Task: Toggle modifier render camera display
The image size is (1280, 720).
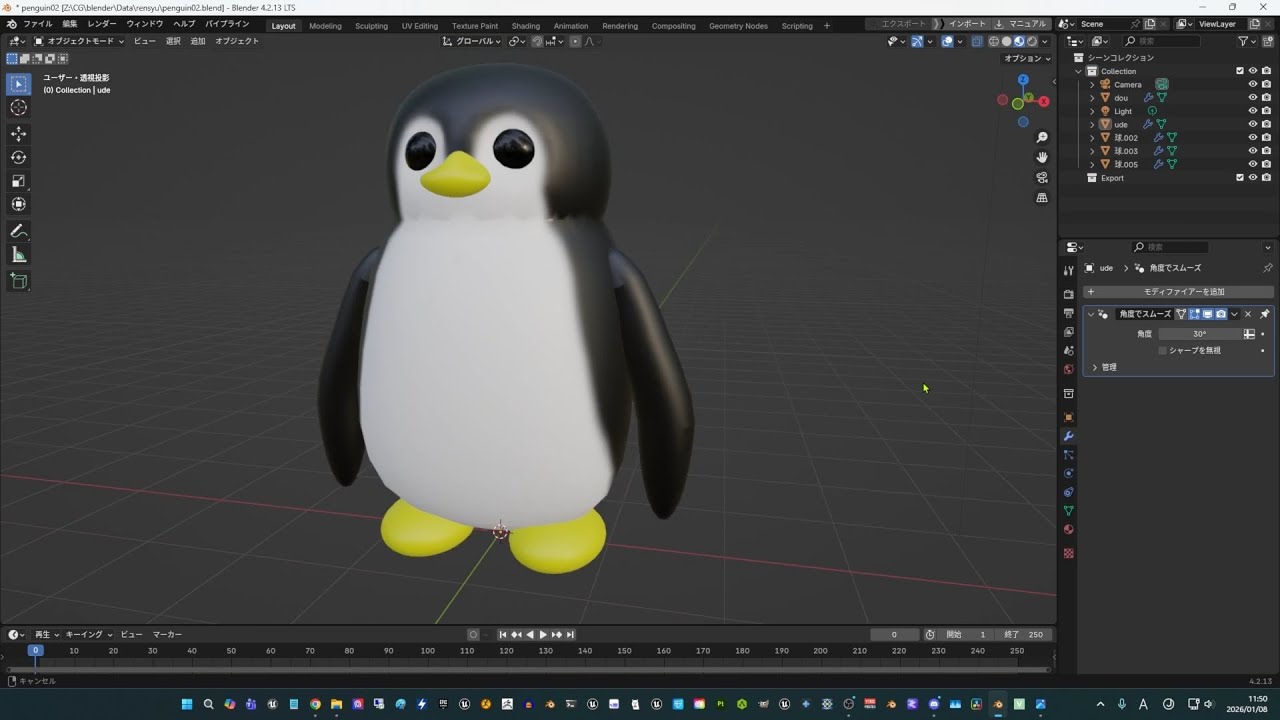Action: (1220, 314)
